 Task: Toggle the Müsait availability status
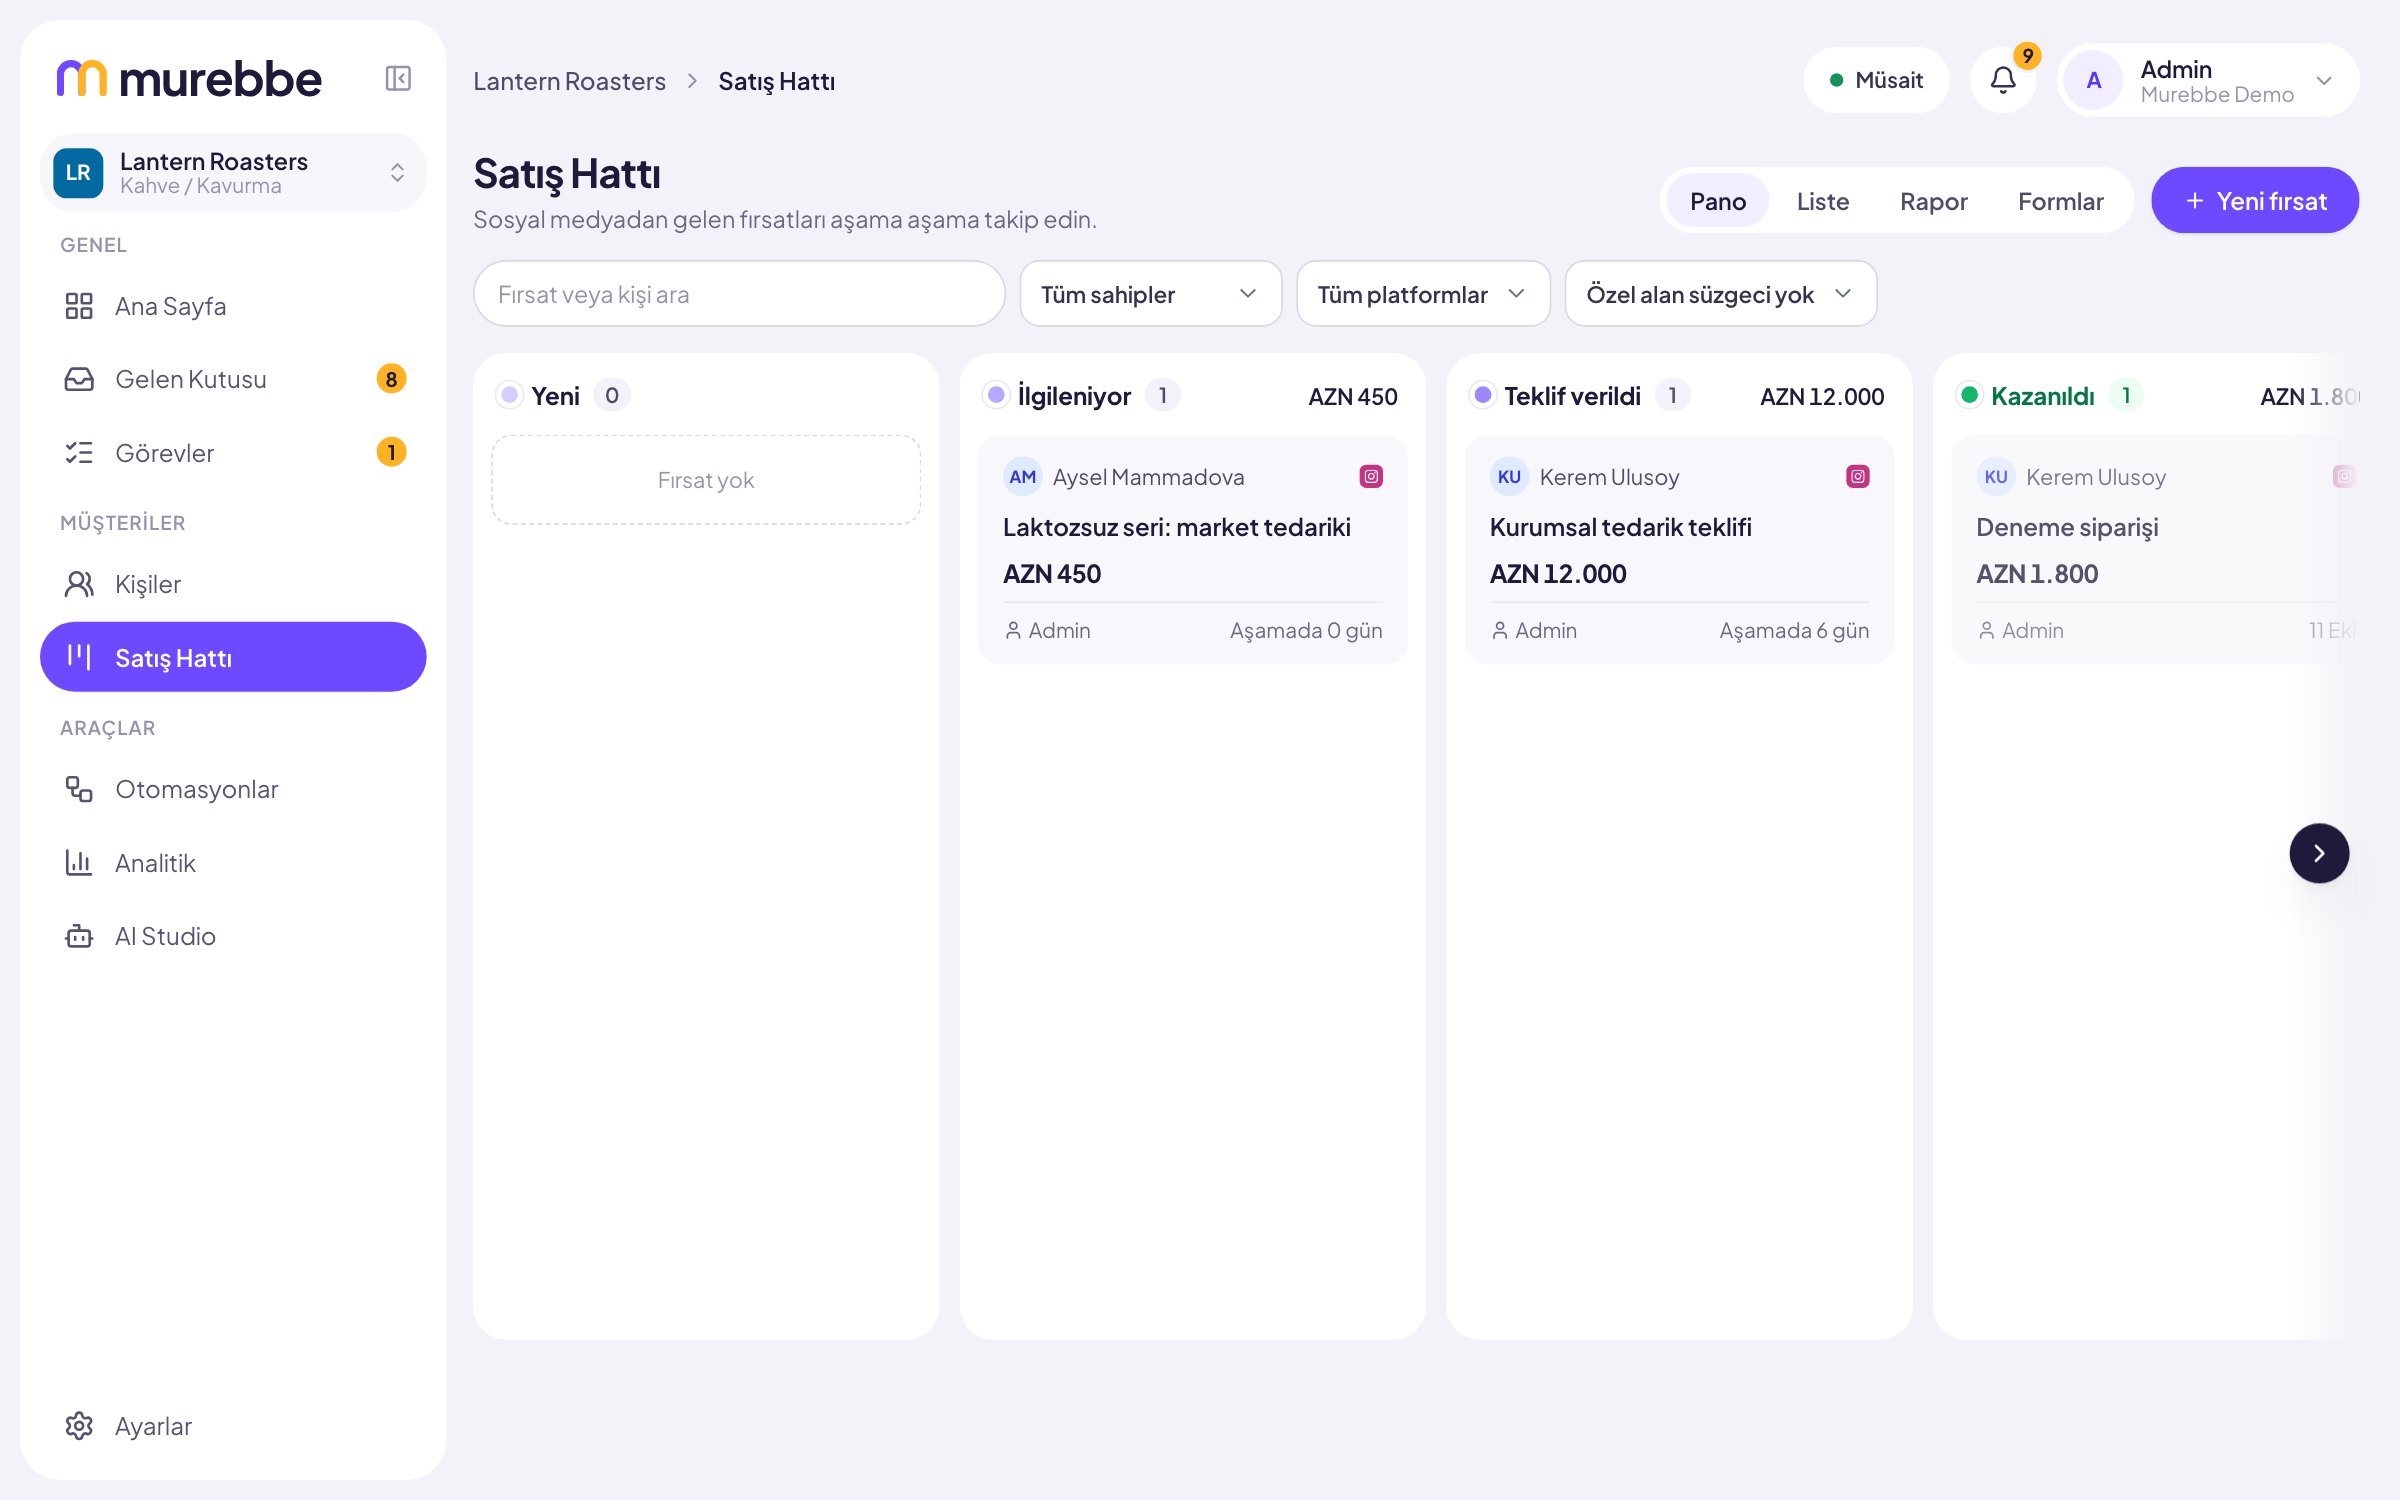pyautogui.click(x=1876, y=80)
